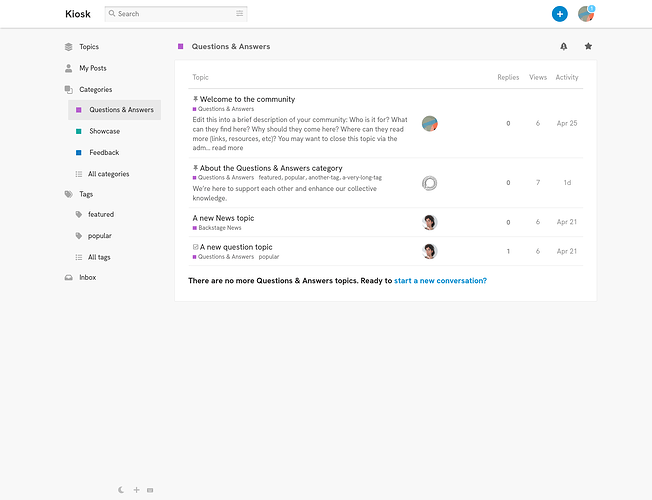
Task: Select the featured tag in sidebar
Action: tap(101, 214)
